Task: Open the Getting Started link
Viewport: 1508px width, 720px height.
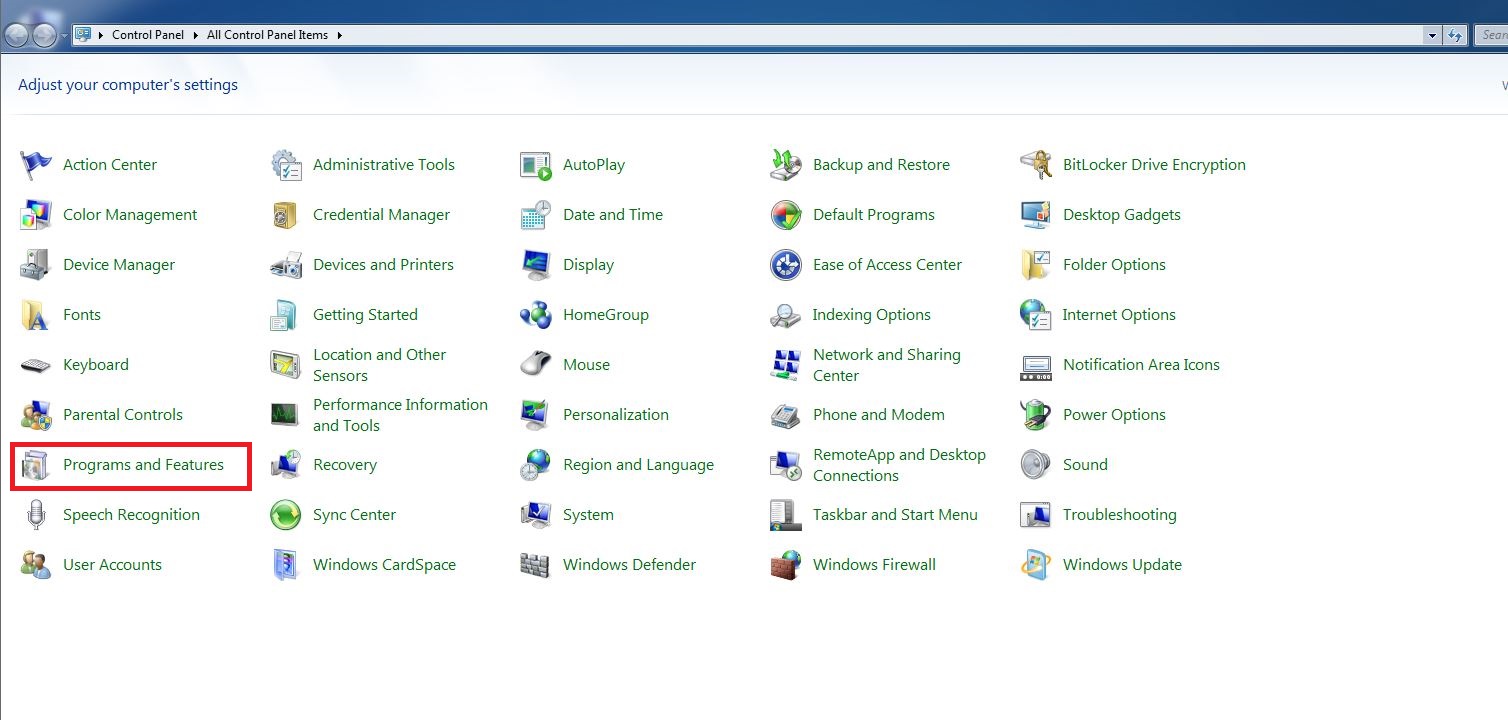Action: tap(365, 315)
